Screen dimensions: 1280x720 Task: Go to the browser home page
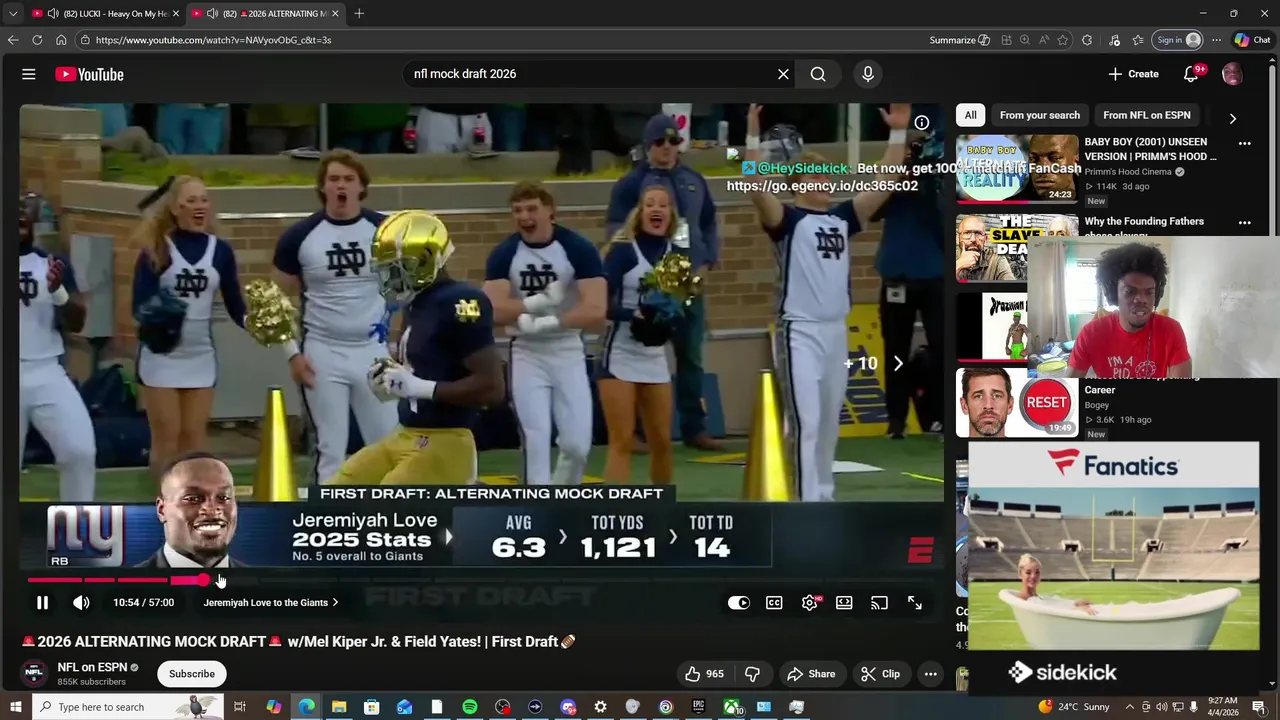tap(61, 40)
